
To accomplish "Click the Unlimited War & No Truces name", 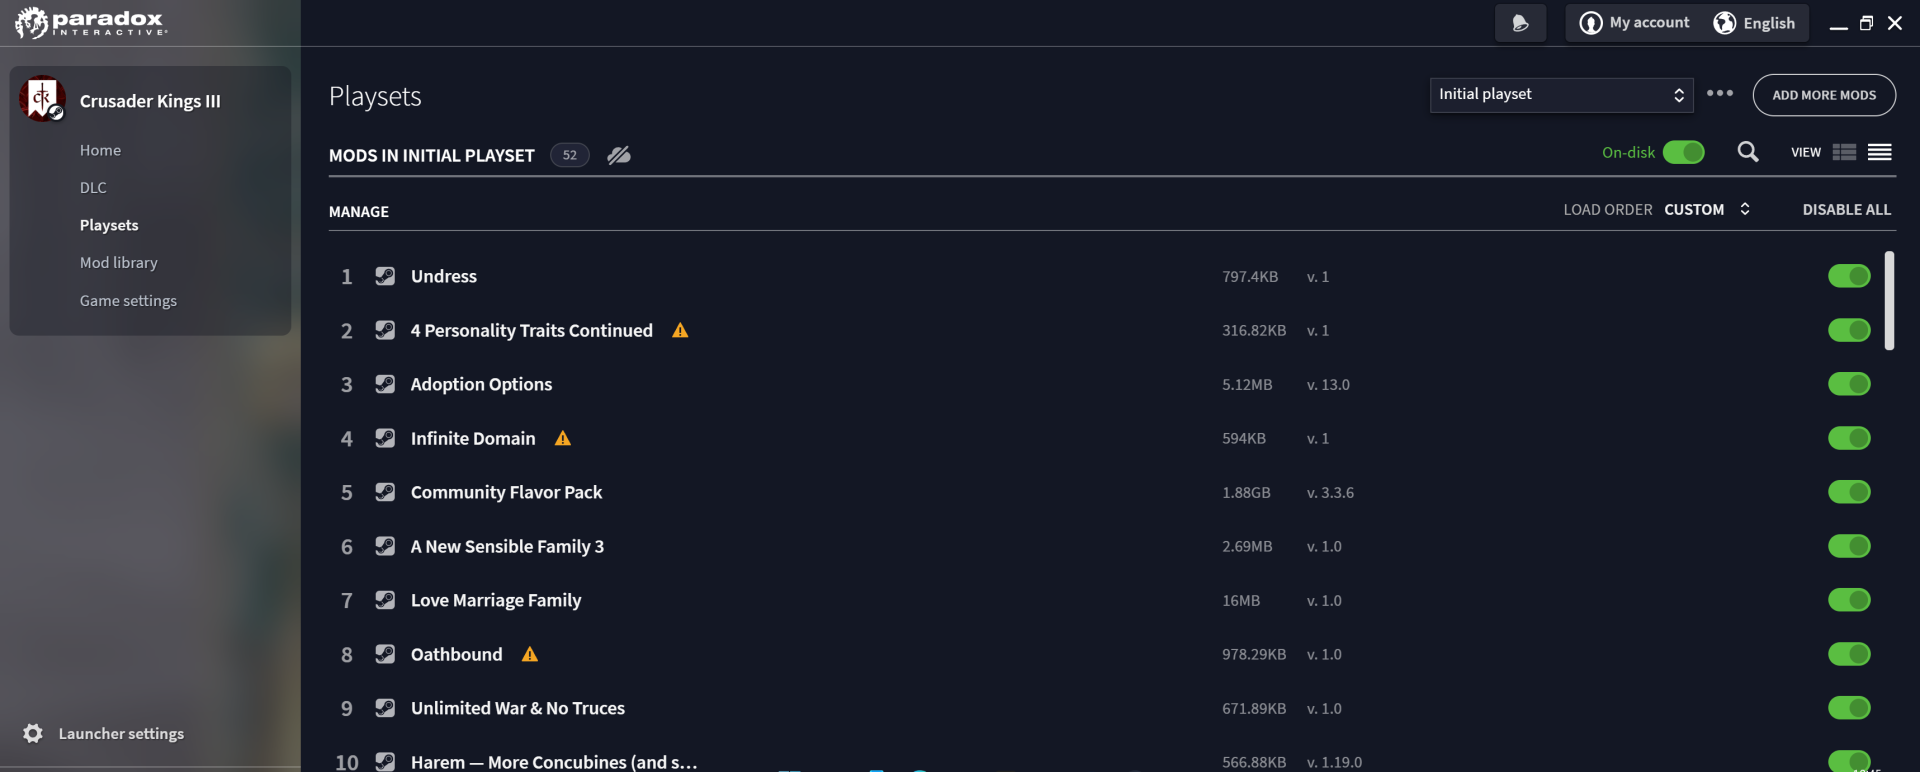I will coord(518,708).
